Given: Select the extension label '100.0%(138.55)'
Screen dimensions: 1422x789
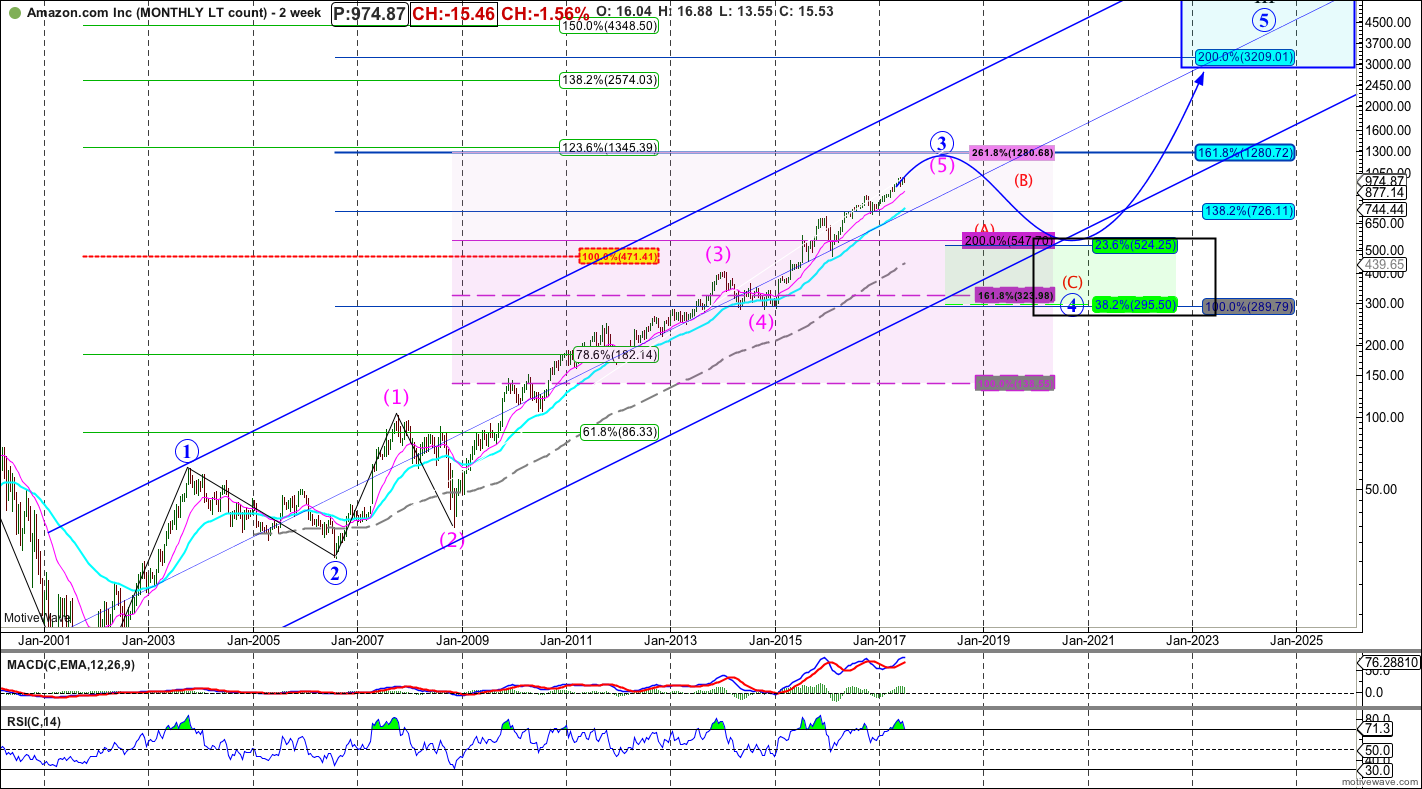Looking at the screenshot, I should (x=1015, y=383).
